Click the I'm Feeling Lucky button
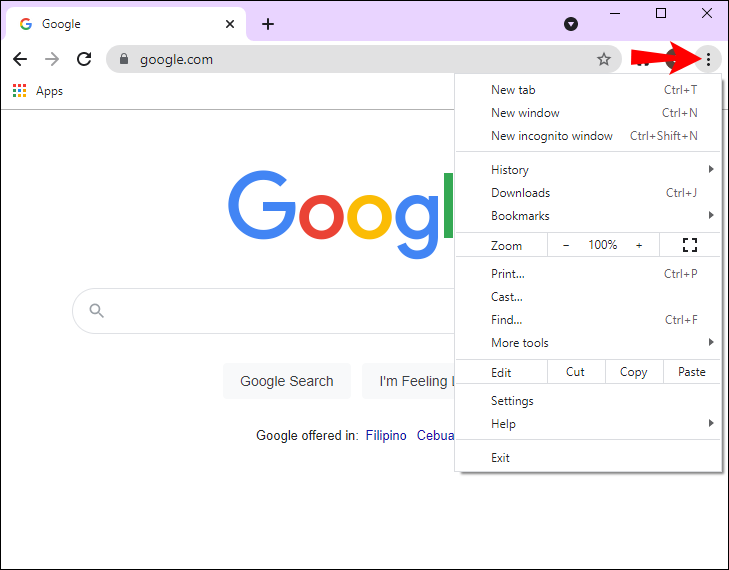The height and width of the screenshot is (570, 729). tap(408, 381)
